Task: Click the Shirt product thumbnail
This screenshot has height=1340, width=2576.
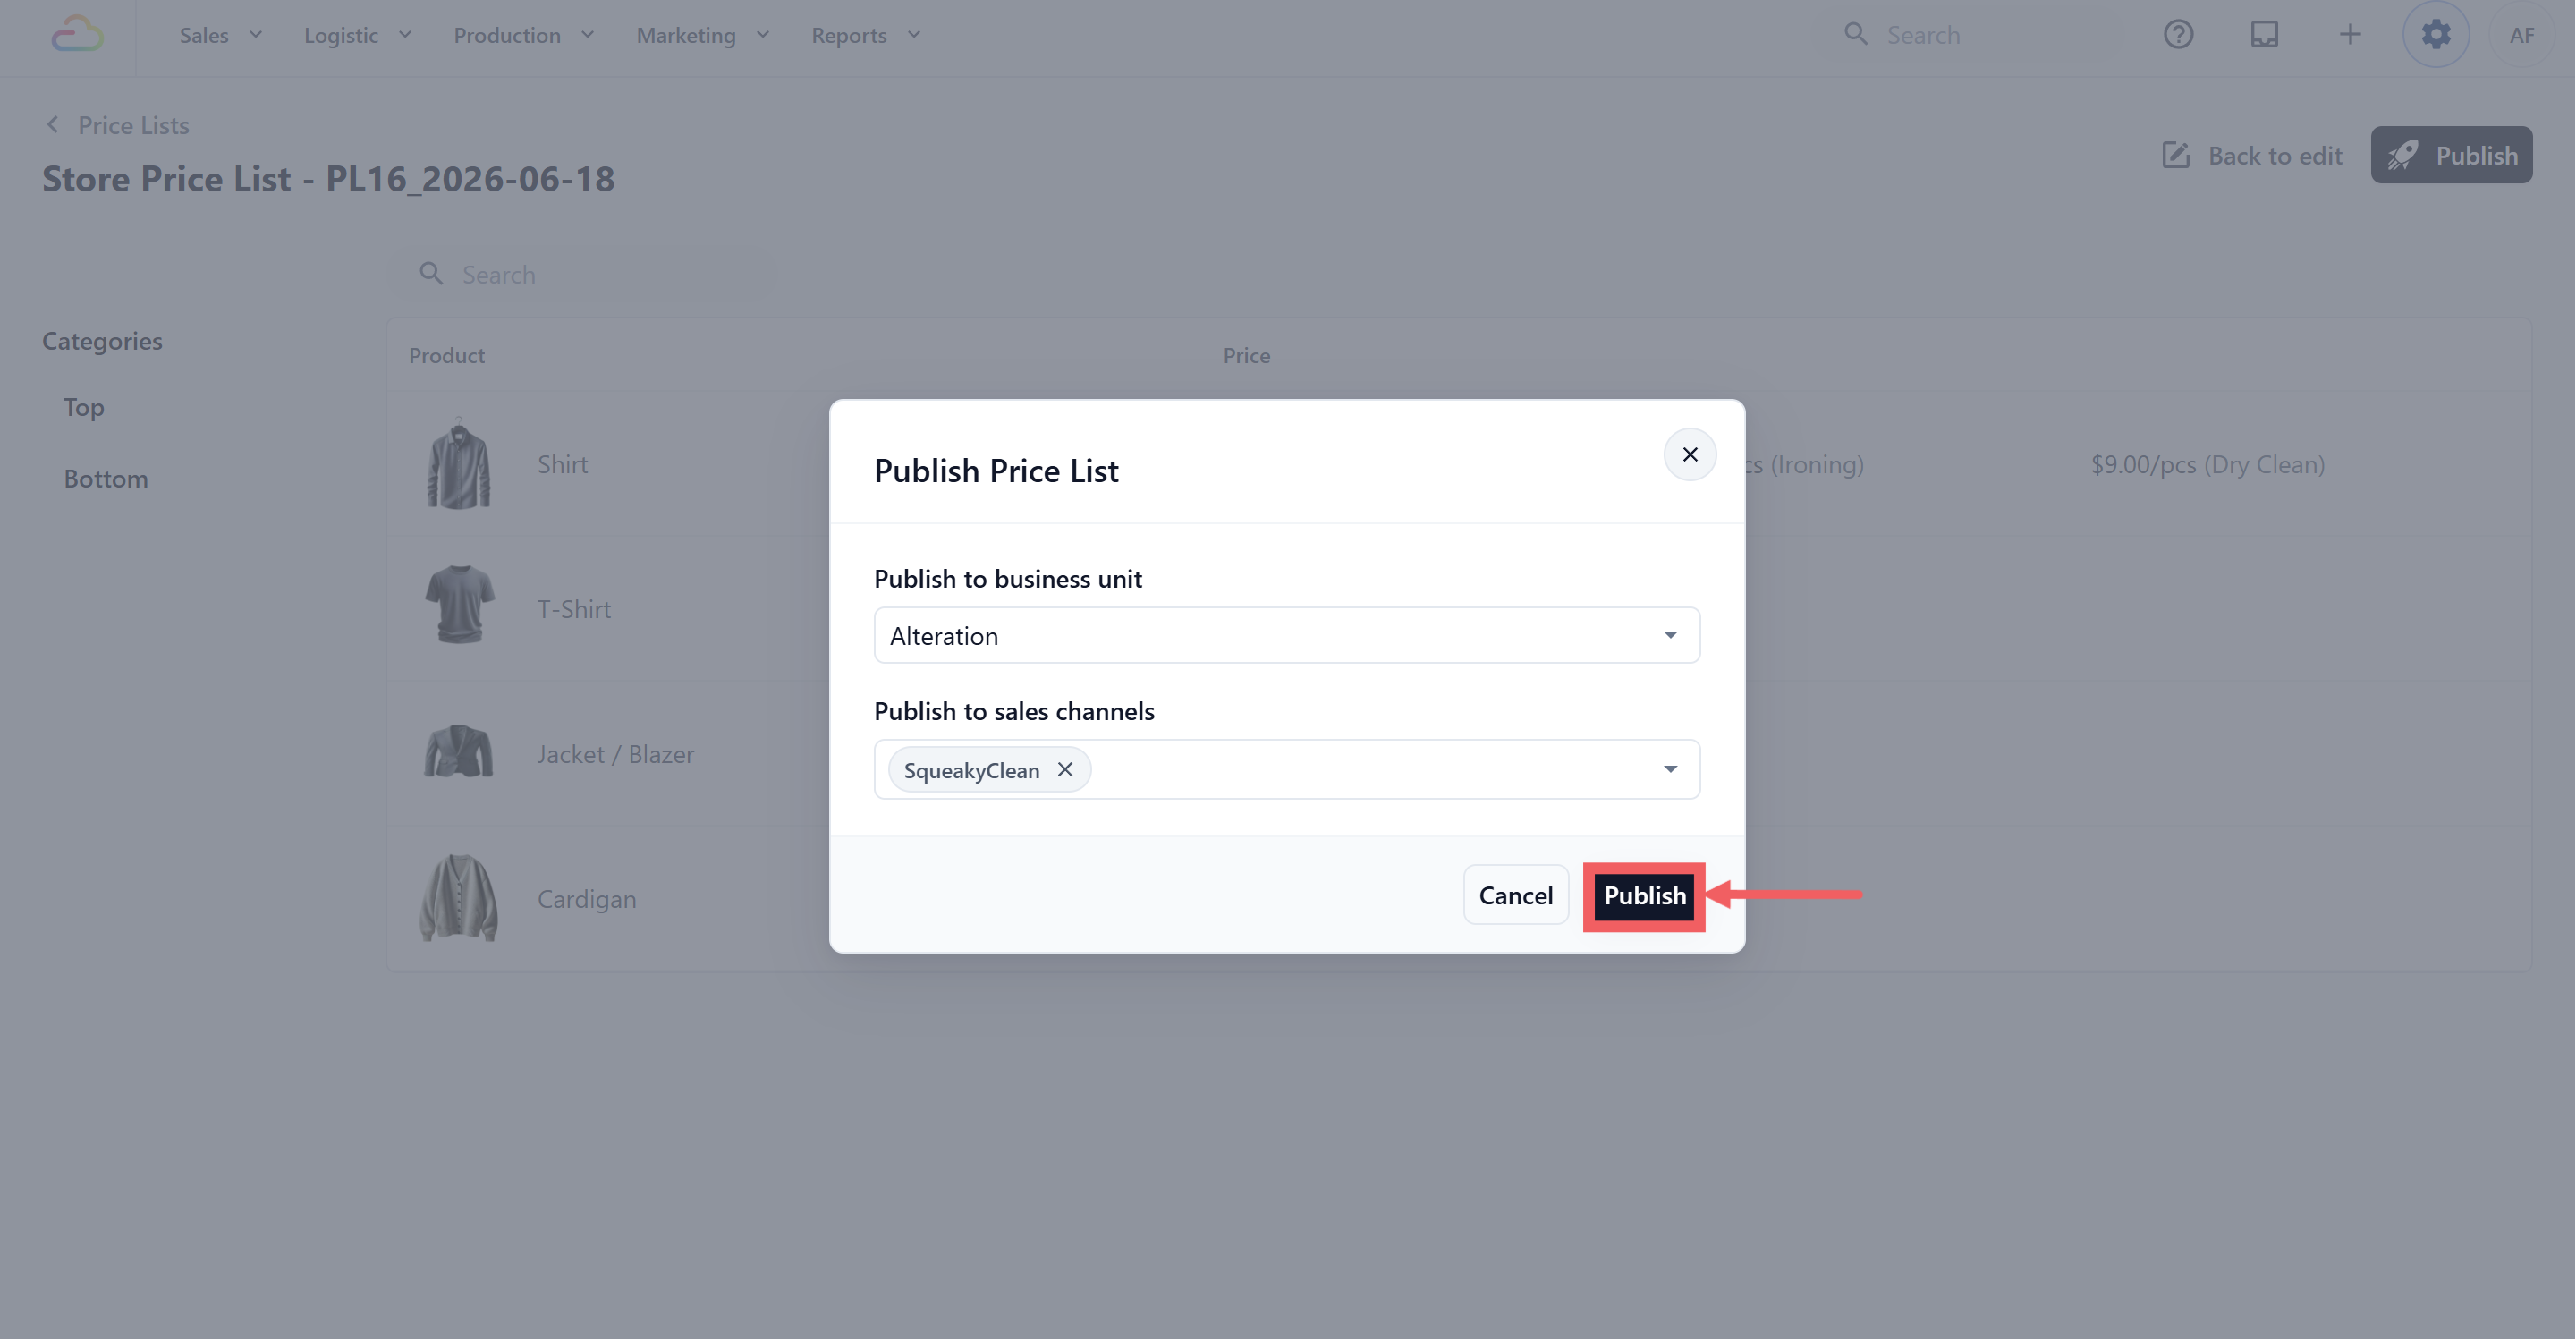Action: [459, 464]
